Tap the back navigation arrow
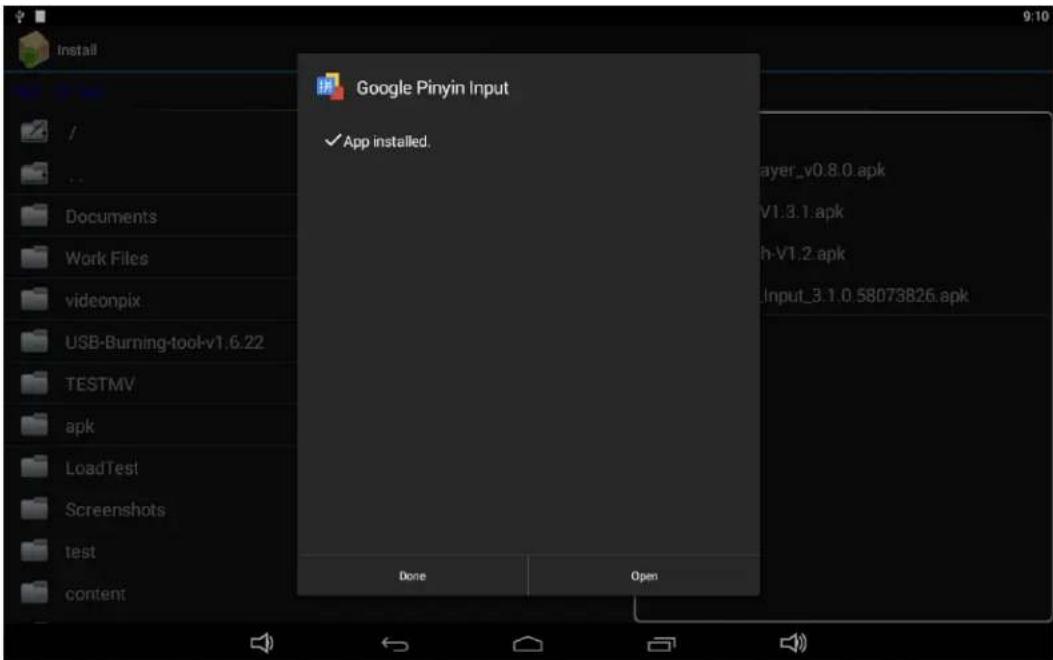The image size is (1053, 660). pos(395,645)
